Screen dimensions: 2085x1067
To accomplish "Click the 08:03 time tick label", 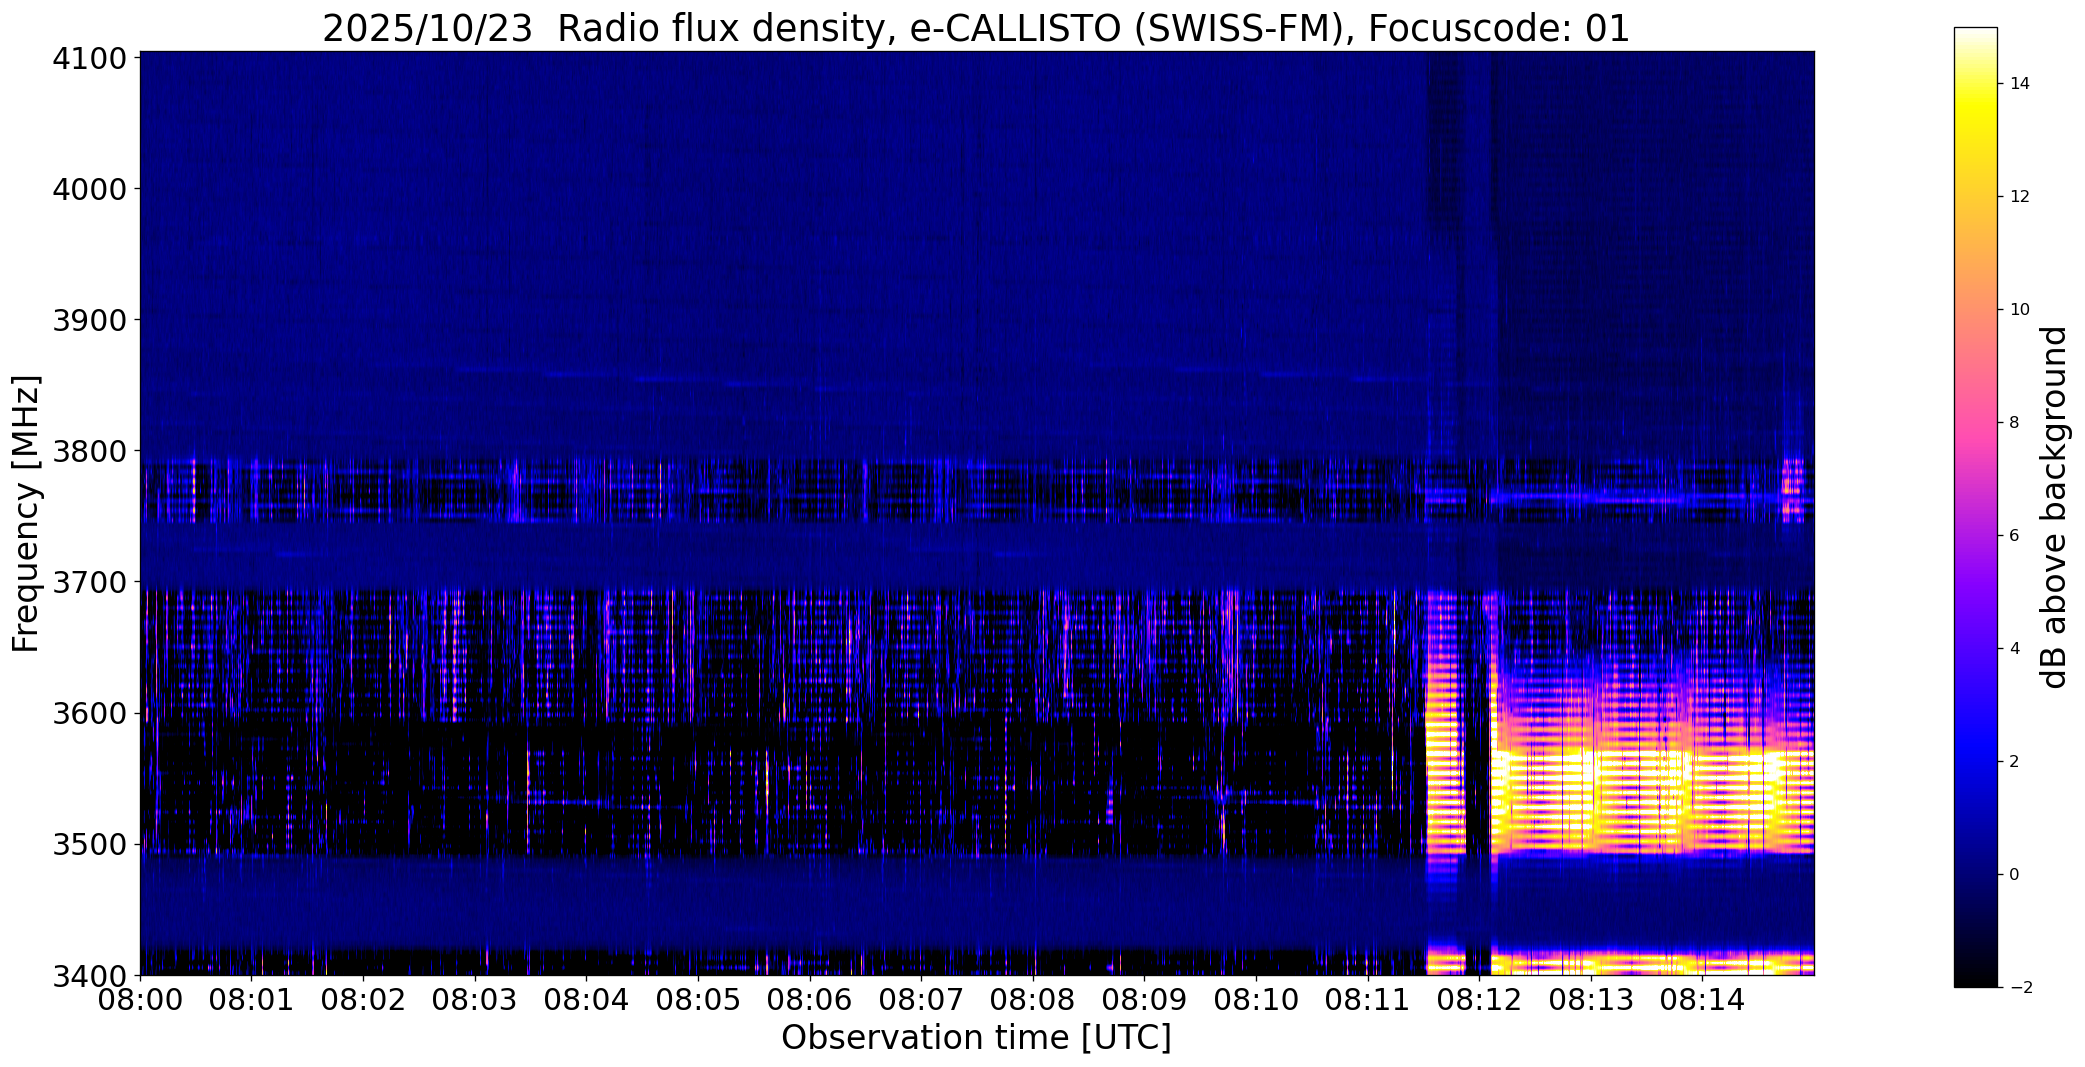I will [475, 1000].
